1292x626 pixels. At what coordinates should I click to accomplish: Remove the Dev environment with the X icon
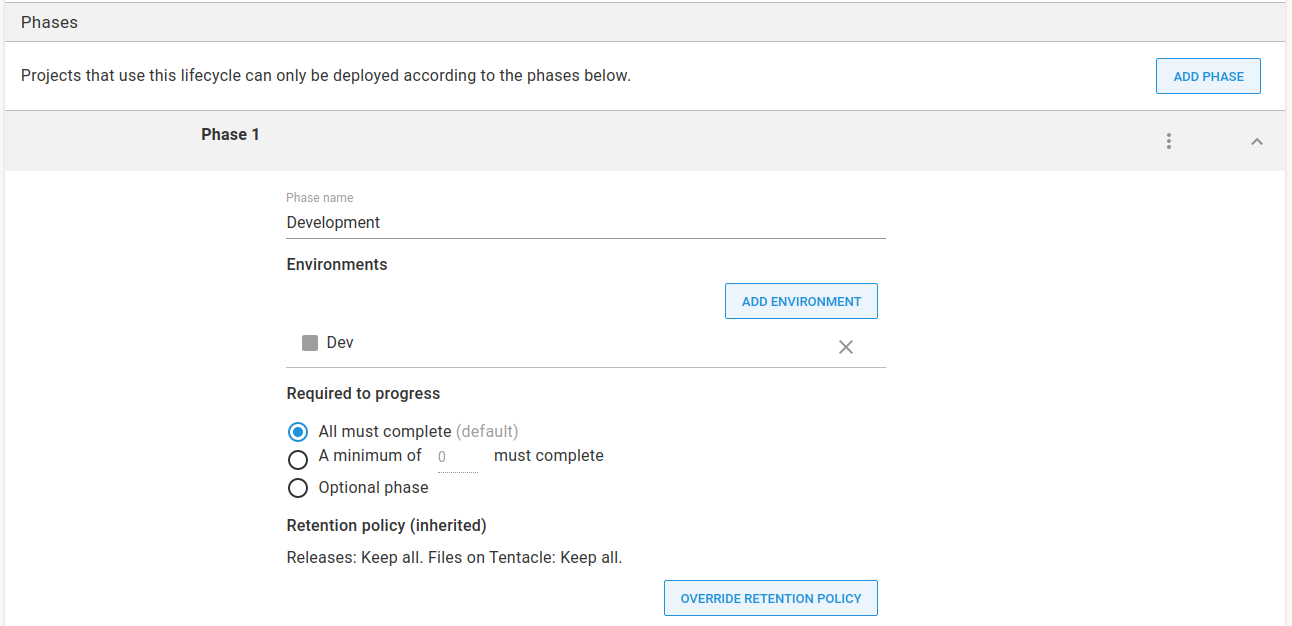tap(845, 347)
